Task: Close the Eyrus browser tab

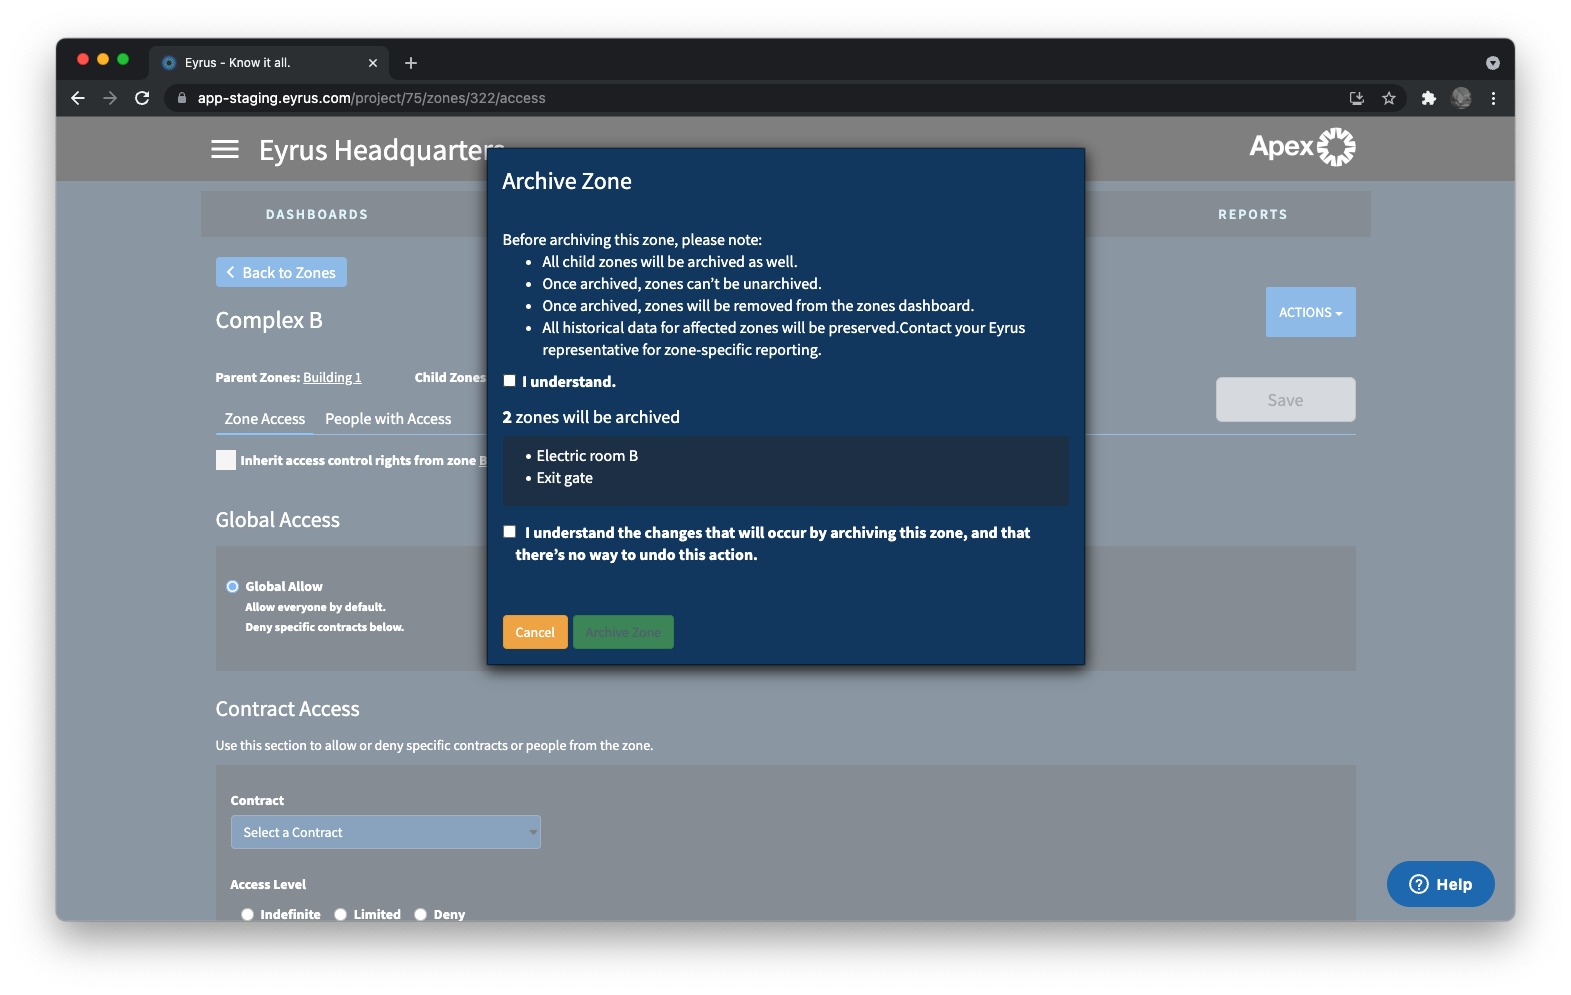Action: pos(373,63)
